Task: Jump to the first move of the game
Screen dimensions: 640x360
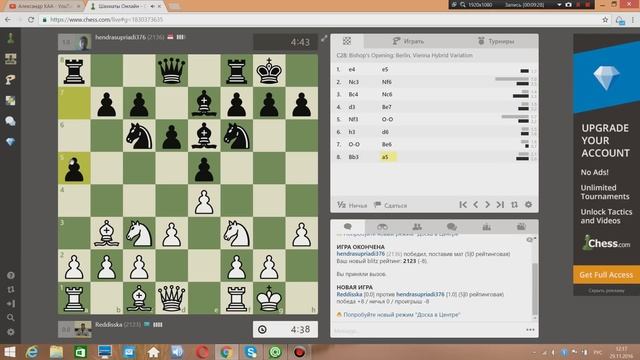Action: pyautogui.click(x=463, y=204)
